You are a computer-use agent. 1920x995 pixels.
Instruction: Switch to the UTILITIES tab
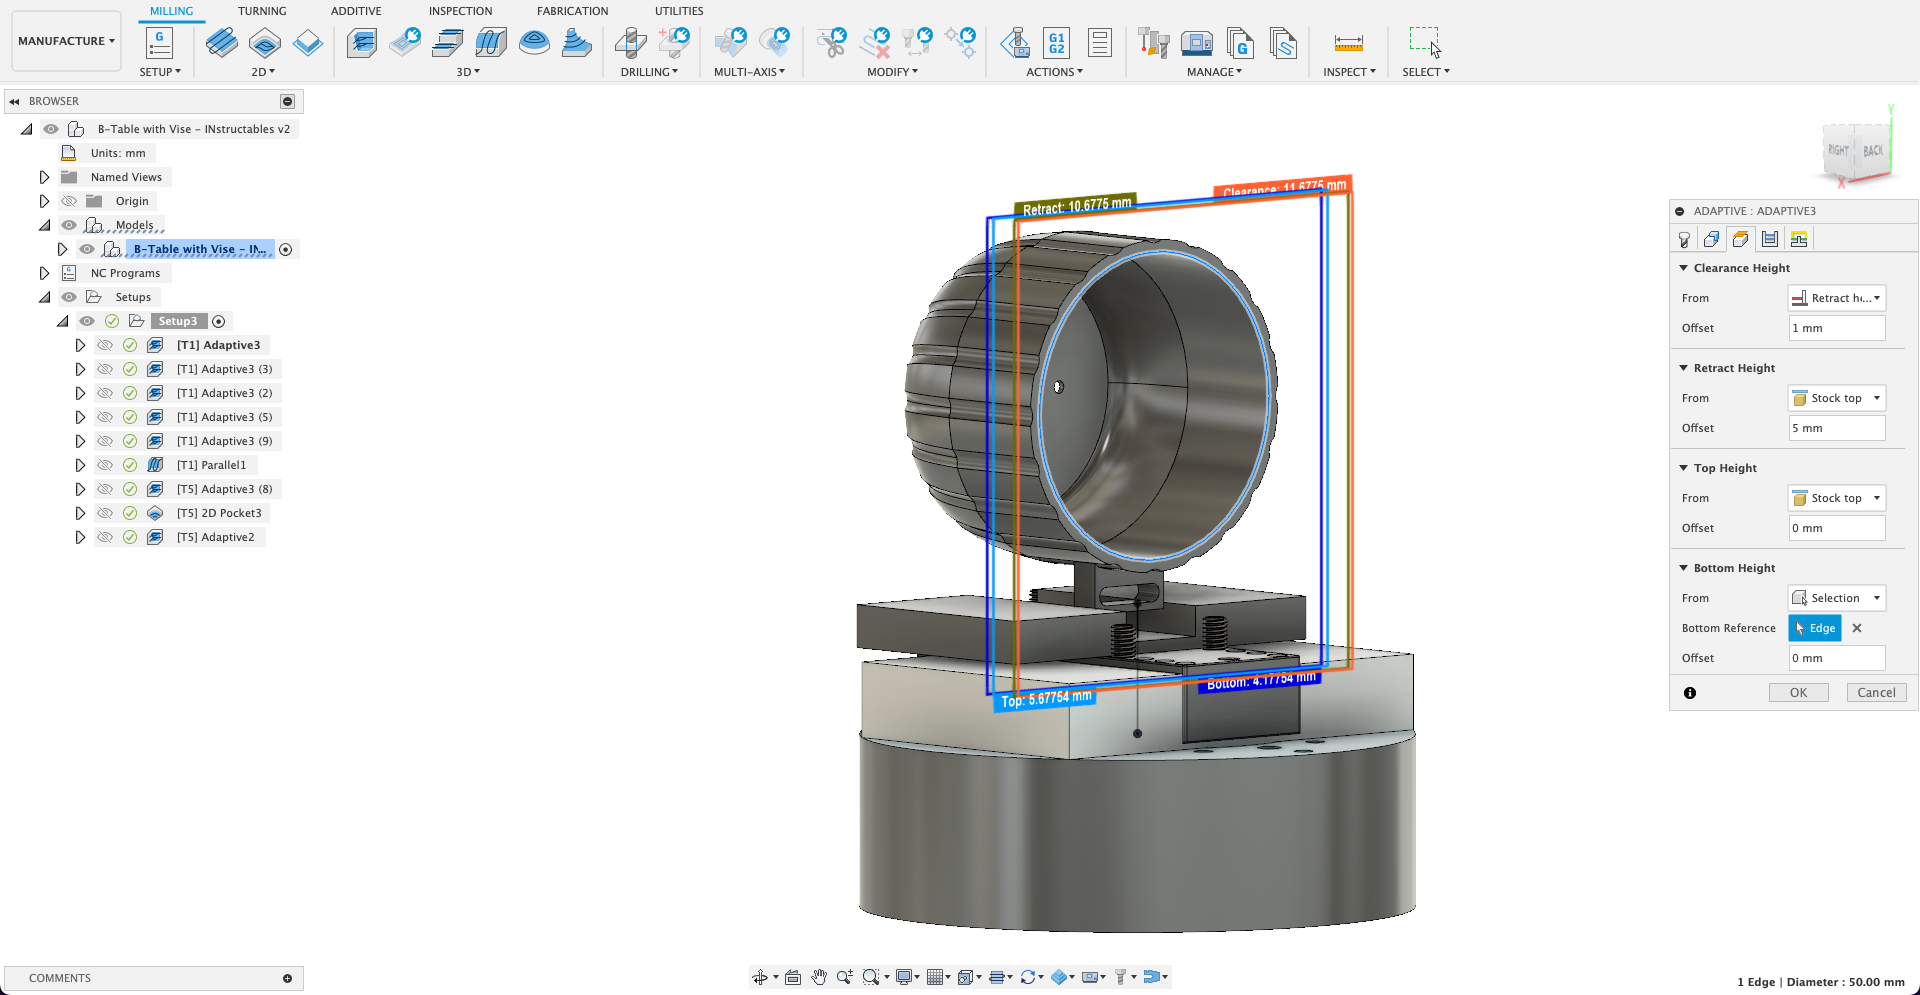(679, 11)
